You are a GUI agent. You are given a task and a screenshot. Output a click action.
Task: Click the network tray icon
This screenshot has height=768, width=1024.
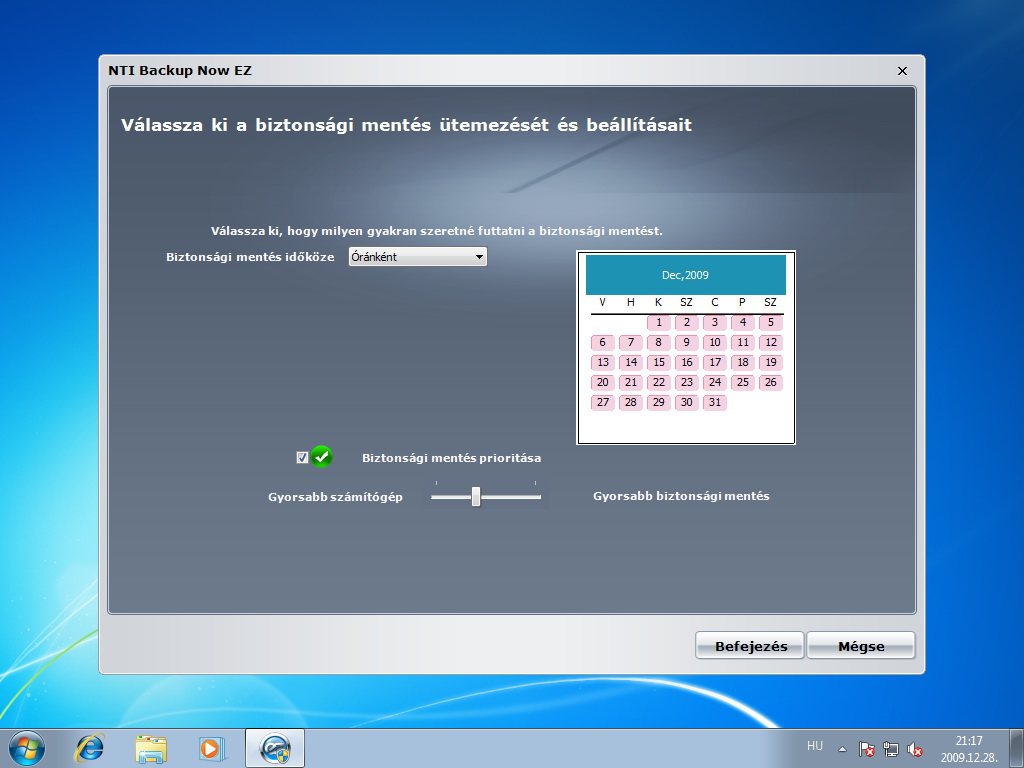click(x=891, y=749)
